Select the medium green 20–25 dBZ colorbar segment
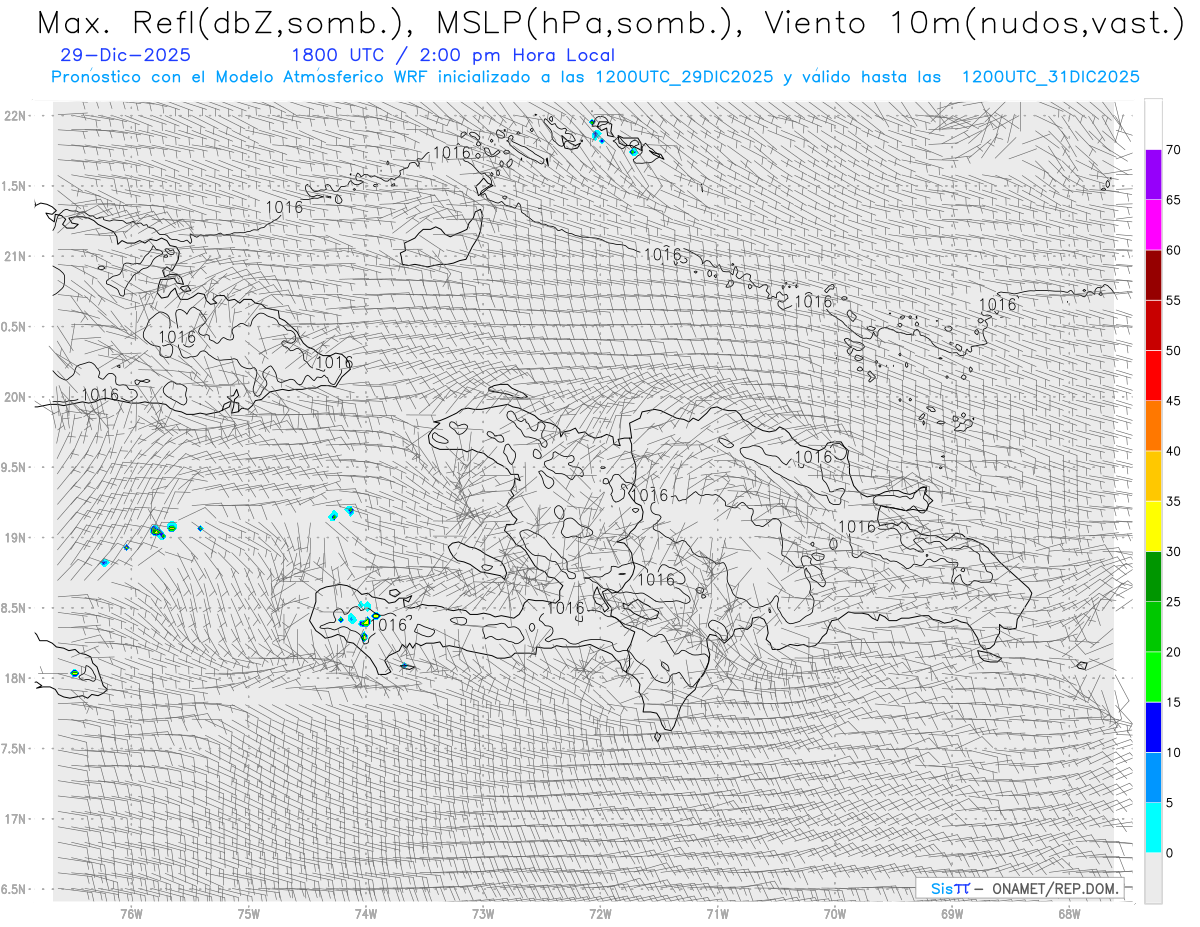 tap(1153, 627)
